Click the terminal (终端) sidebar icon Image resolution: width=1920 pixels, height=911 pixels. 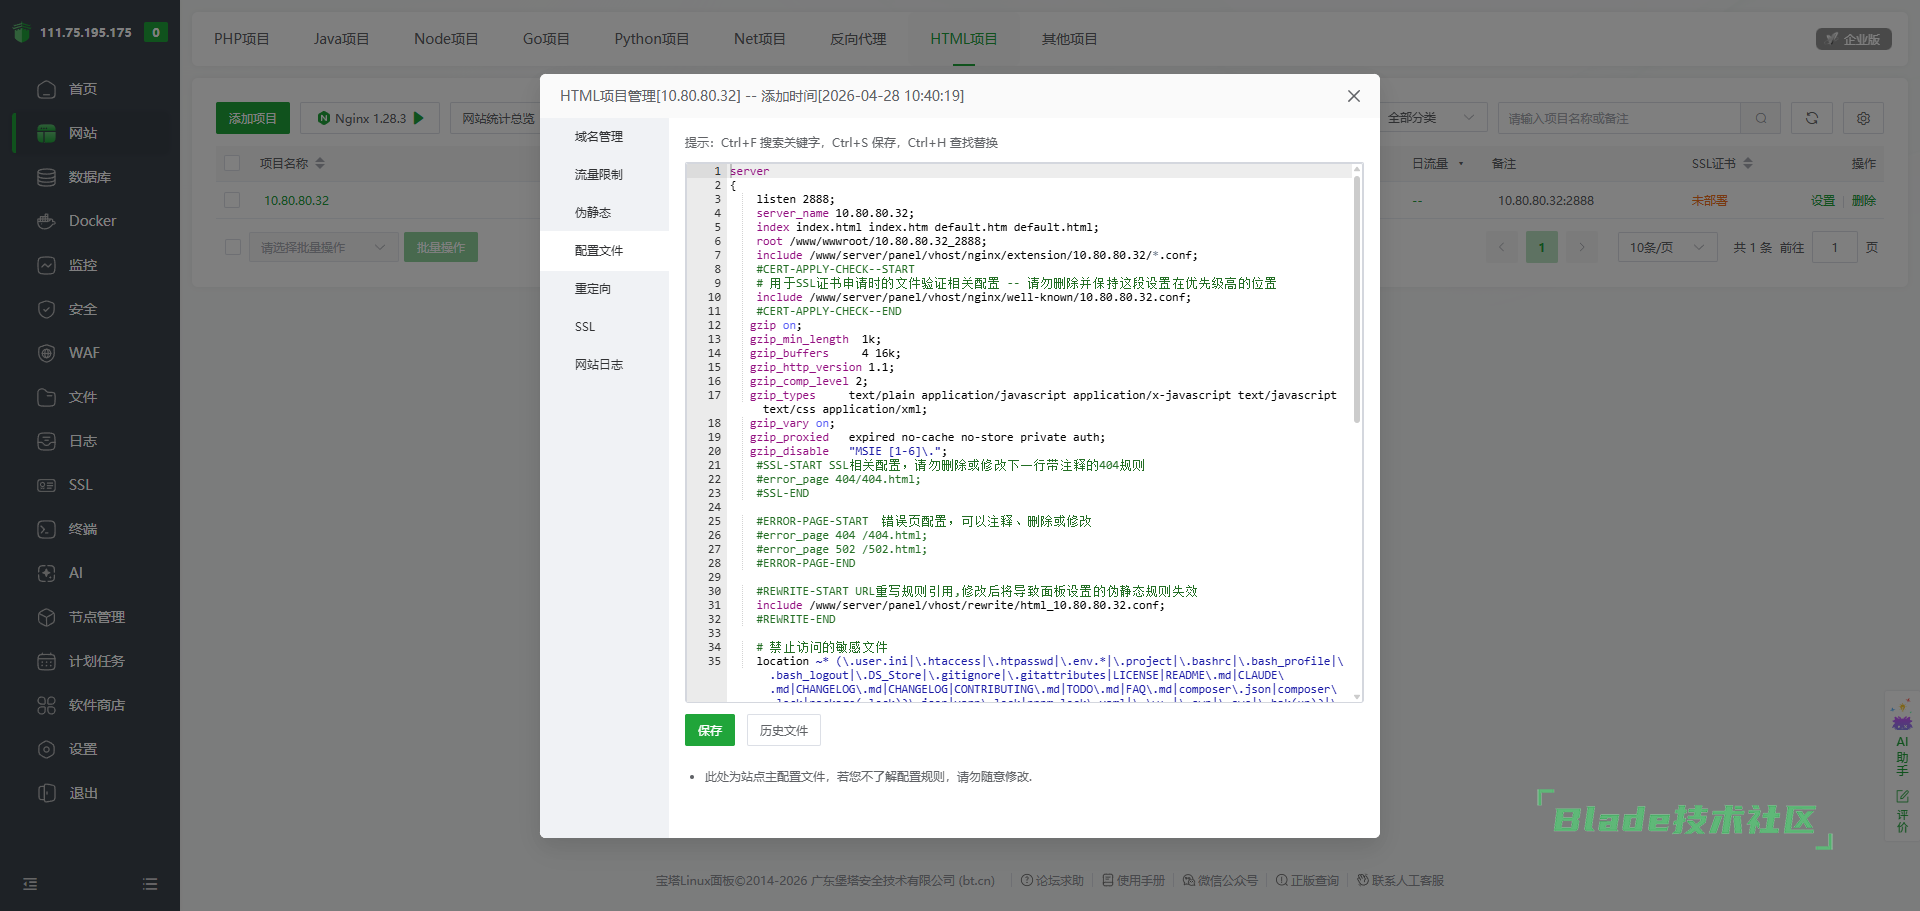point(46,529)
